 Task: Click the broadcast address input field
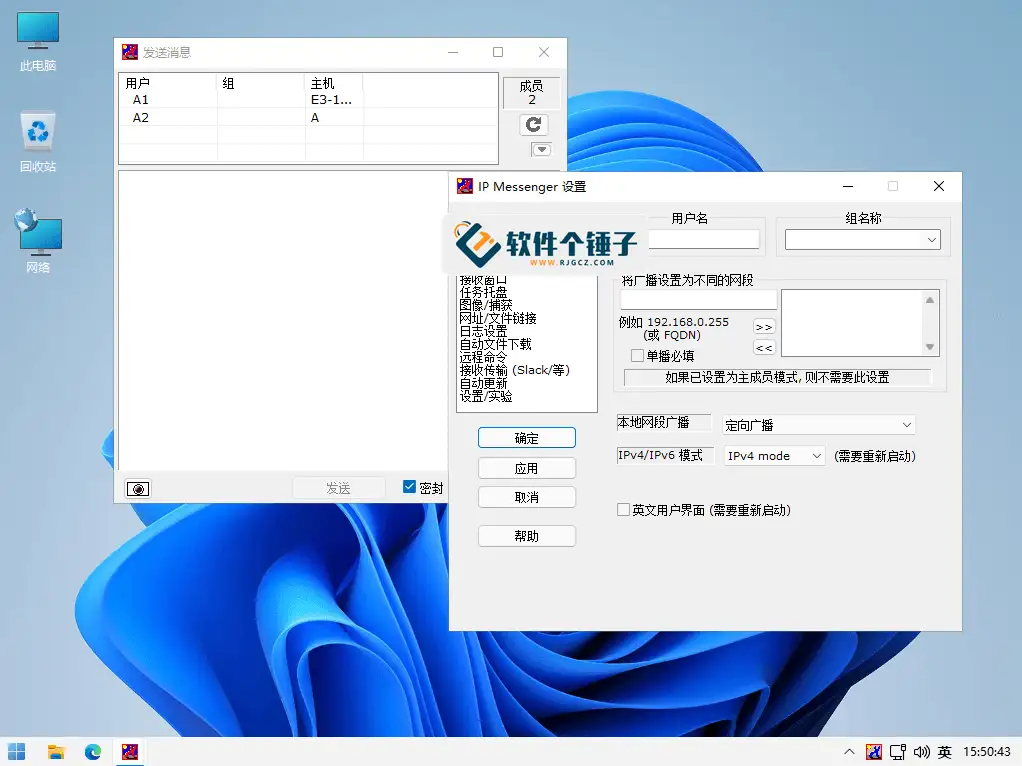pyautogui.click(x=699, y=300)
